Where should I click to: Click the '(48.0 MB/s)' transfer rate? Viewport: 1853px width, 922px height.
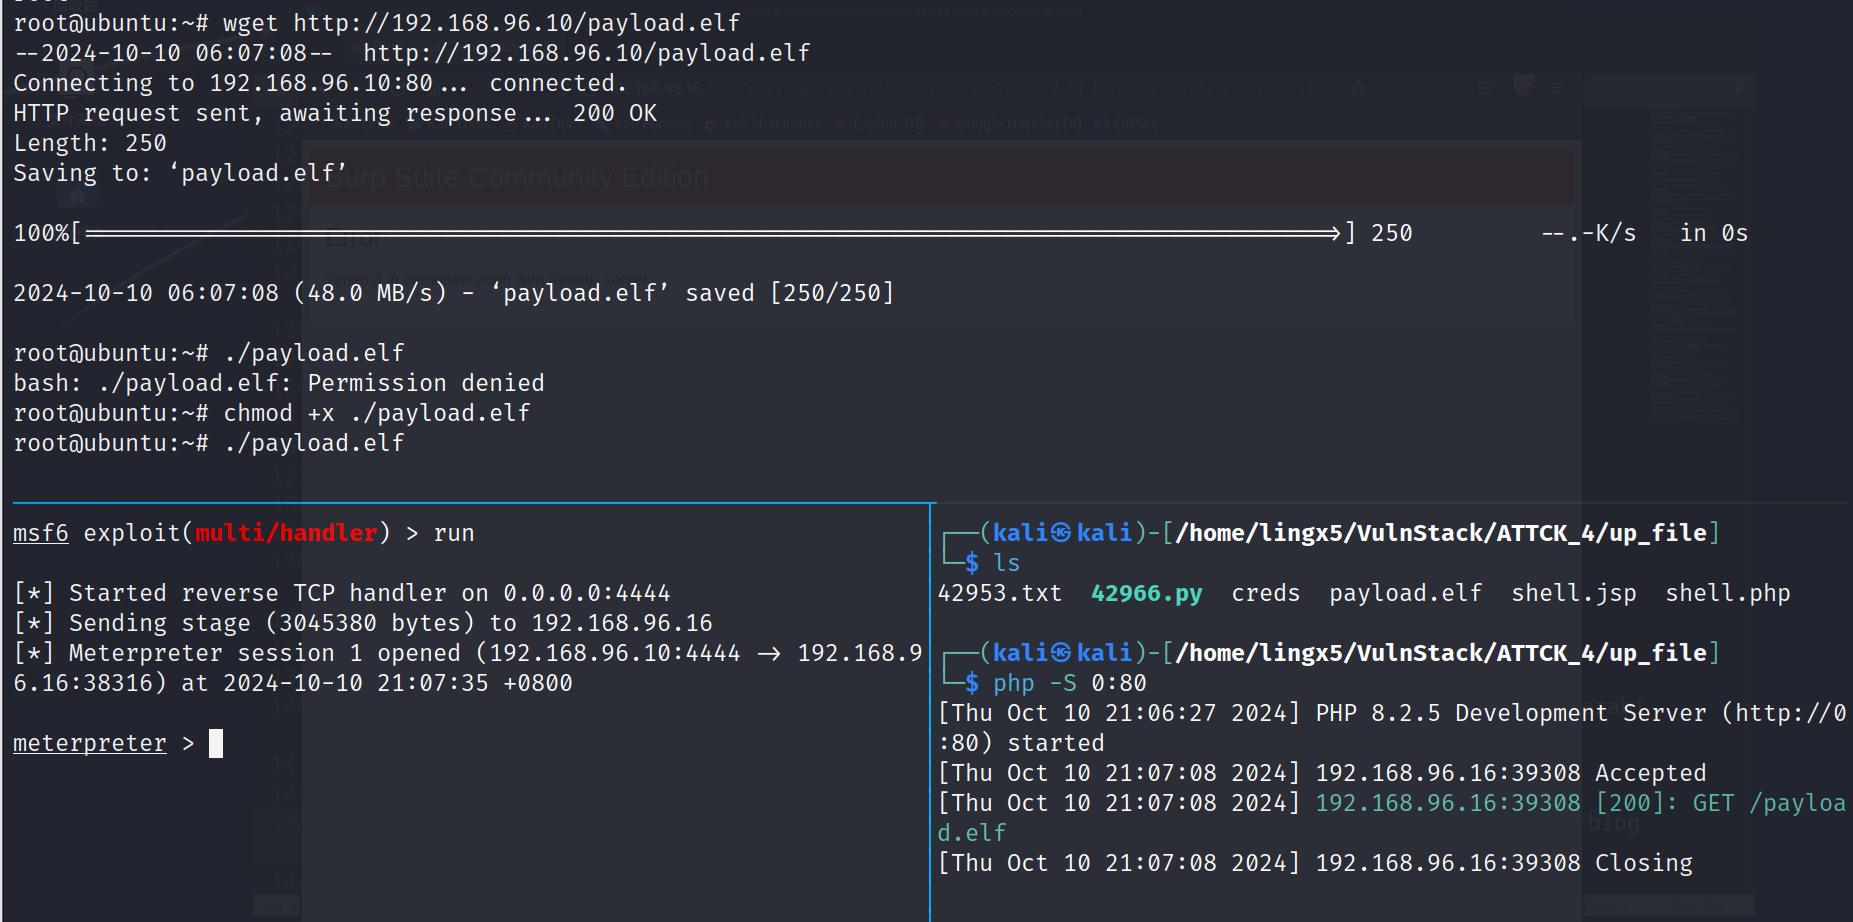(370, 293)
